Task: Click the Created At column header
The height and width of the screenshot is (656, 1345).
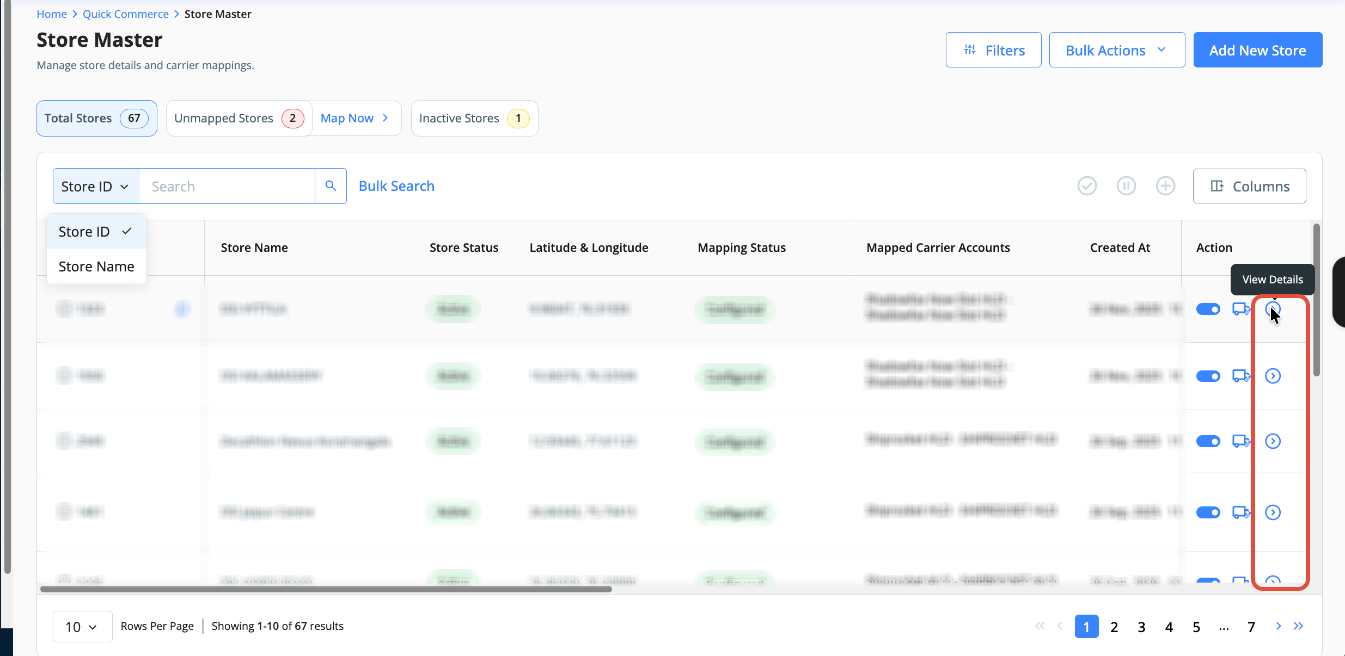Action: click(1120, 248)
